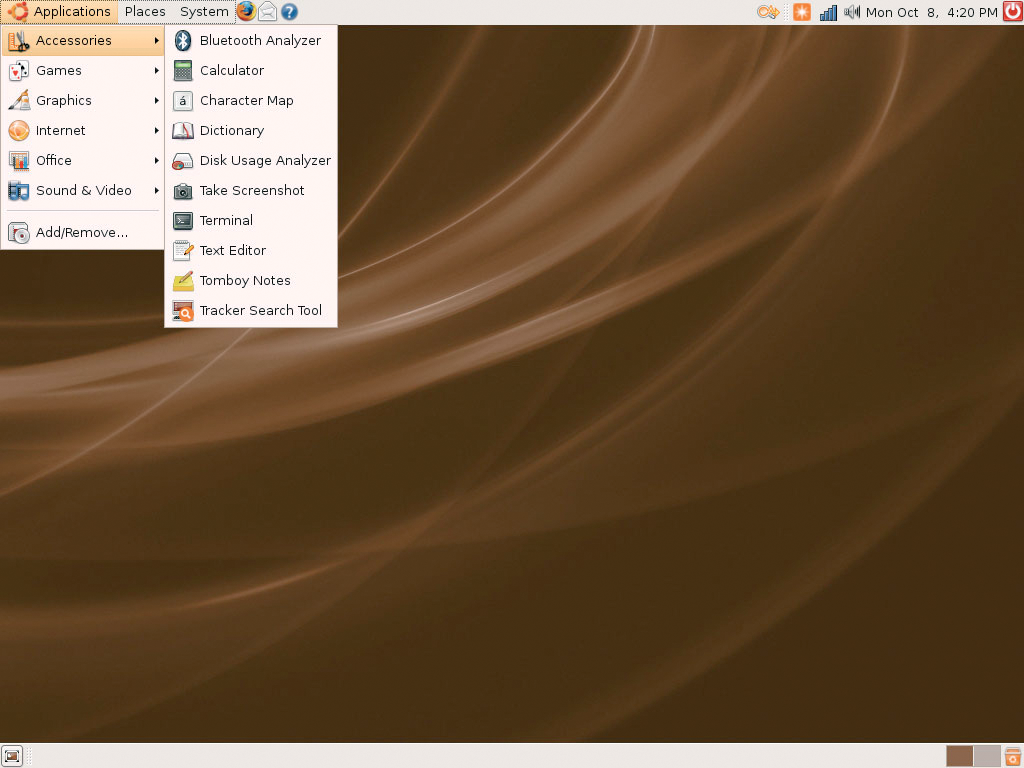
Task: Open Dictionary
Action: point(251,131)
